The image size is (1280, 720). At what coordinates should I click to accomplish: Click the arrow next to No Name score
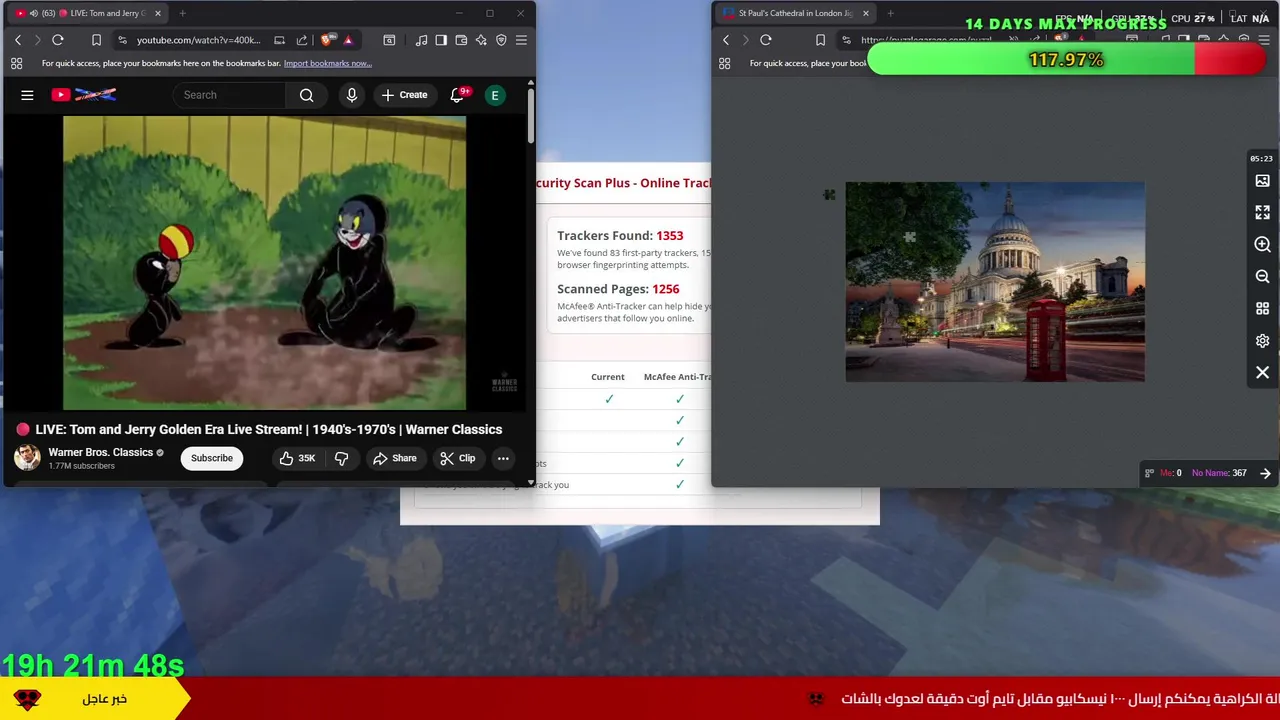[x=1265, y=473]
